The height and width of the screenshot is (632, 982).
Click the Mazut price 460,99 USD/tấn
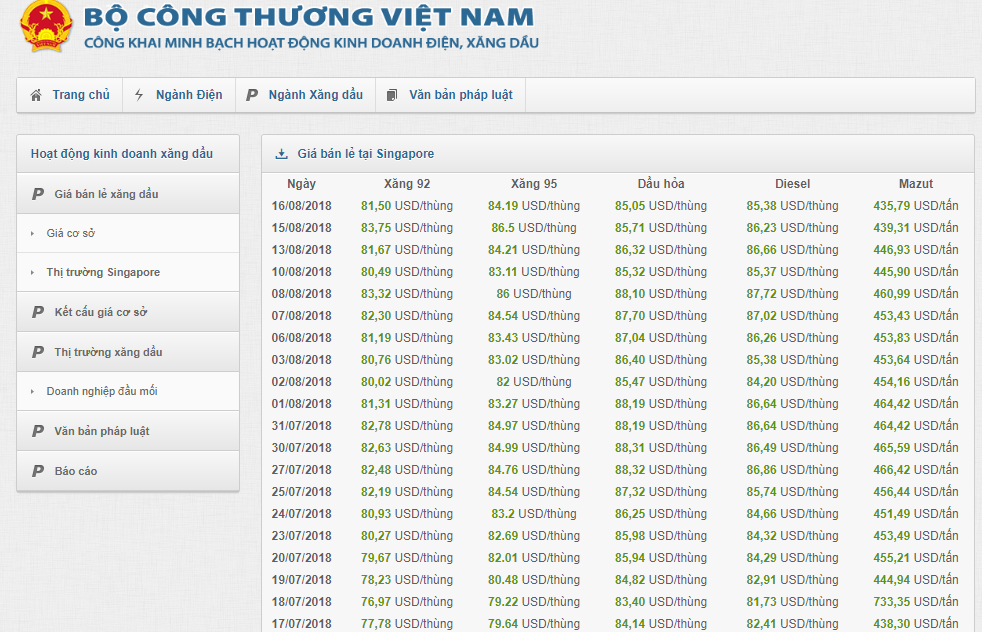(x=916, y=294)
